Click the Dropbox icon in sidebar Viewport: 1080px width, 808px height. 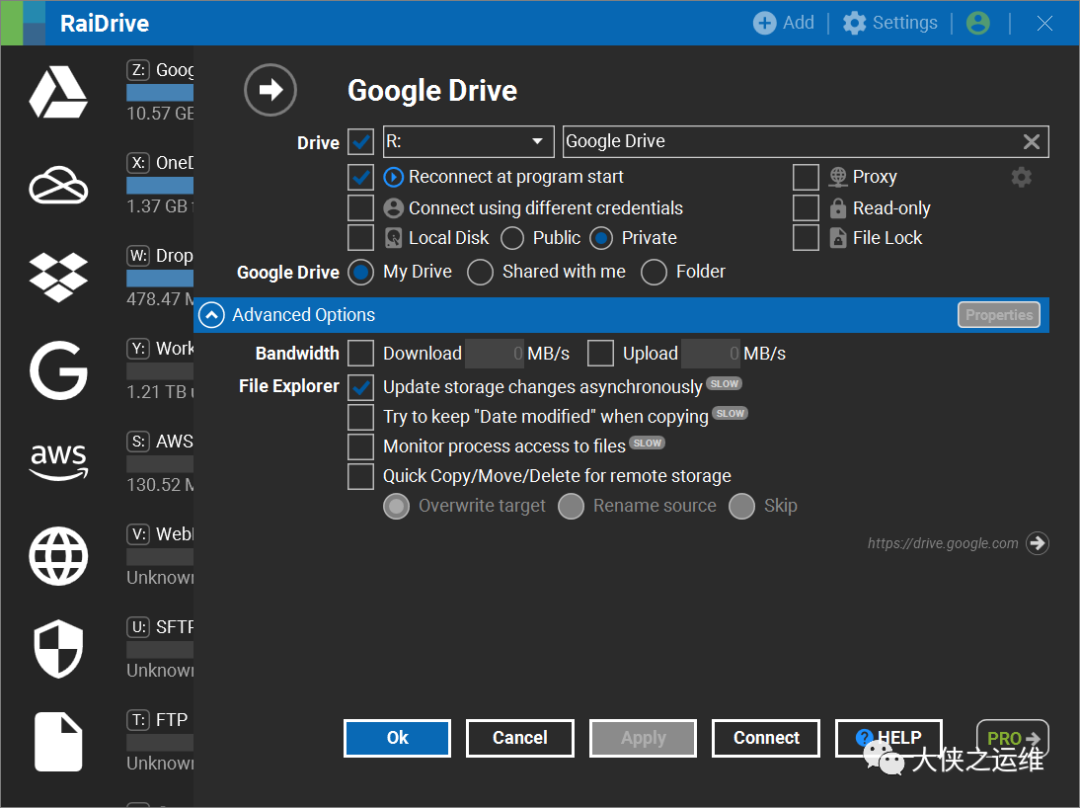click(58, 277)
